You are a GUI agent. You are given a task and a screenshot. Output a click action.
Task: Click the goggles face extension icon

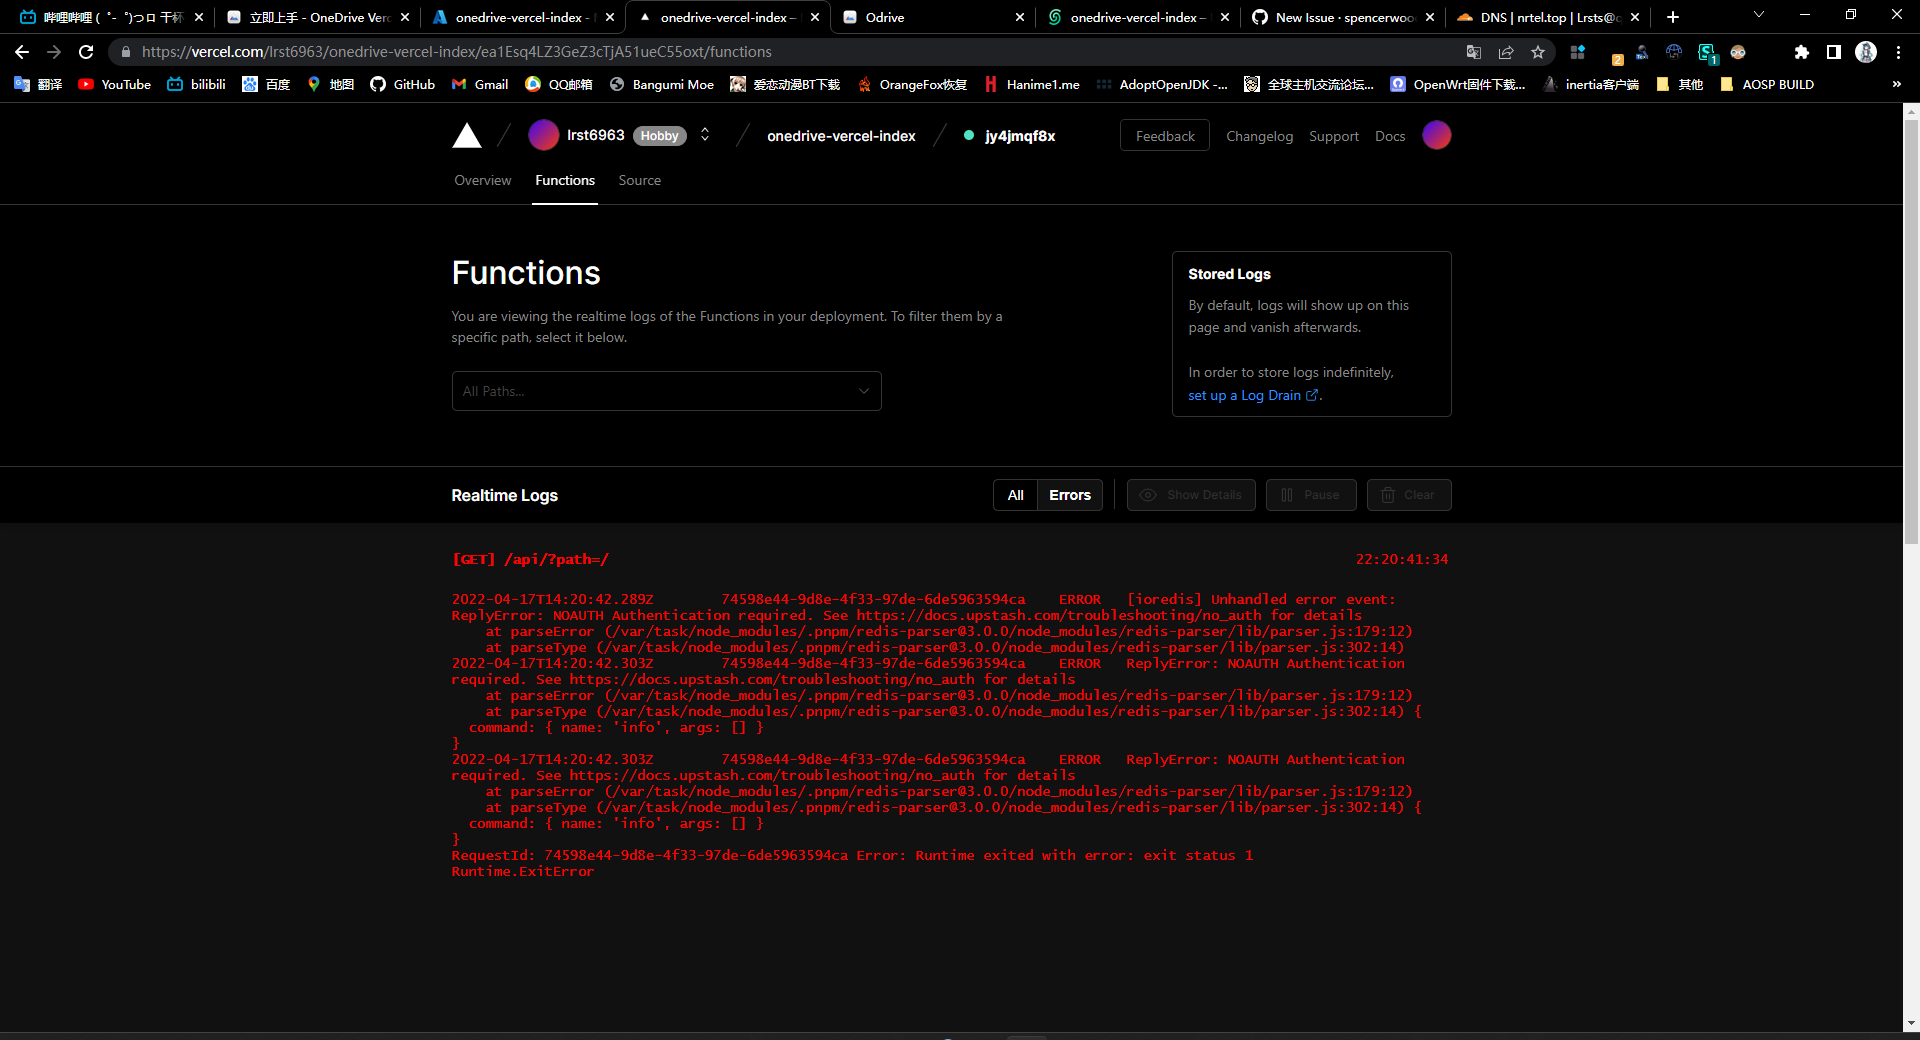tap(1738, 52)
